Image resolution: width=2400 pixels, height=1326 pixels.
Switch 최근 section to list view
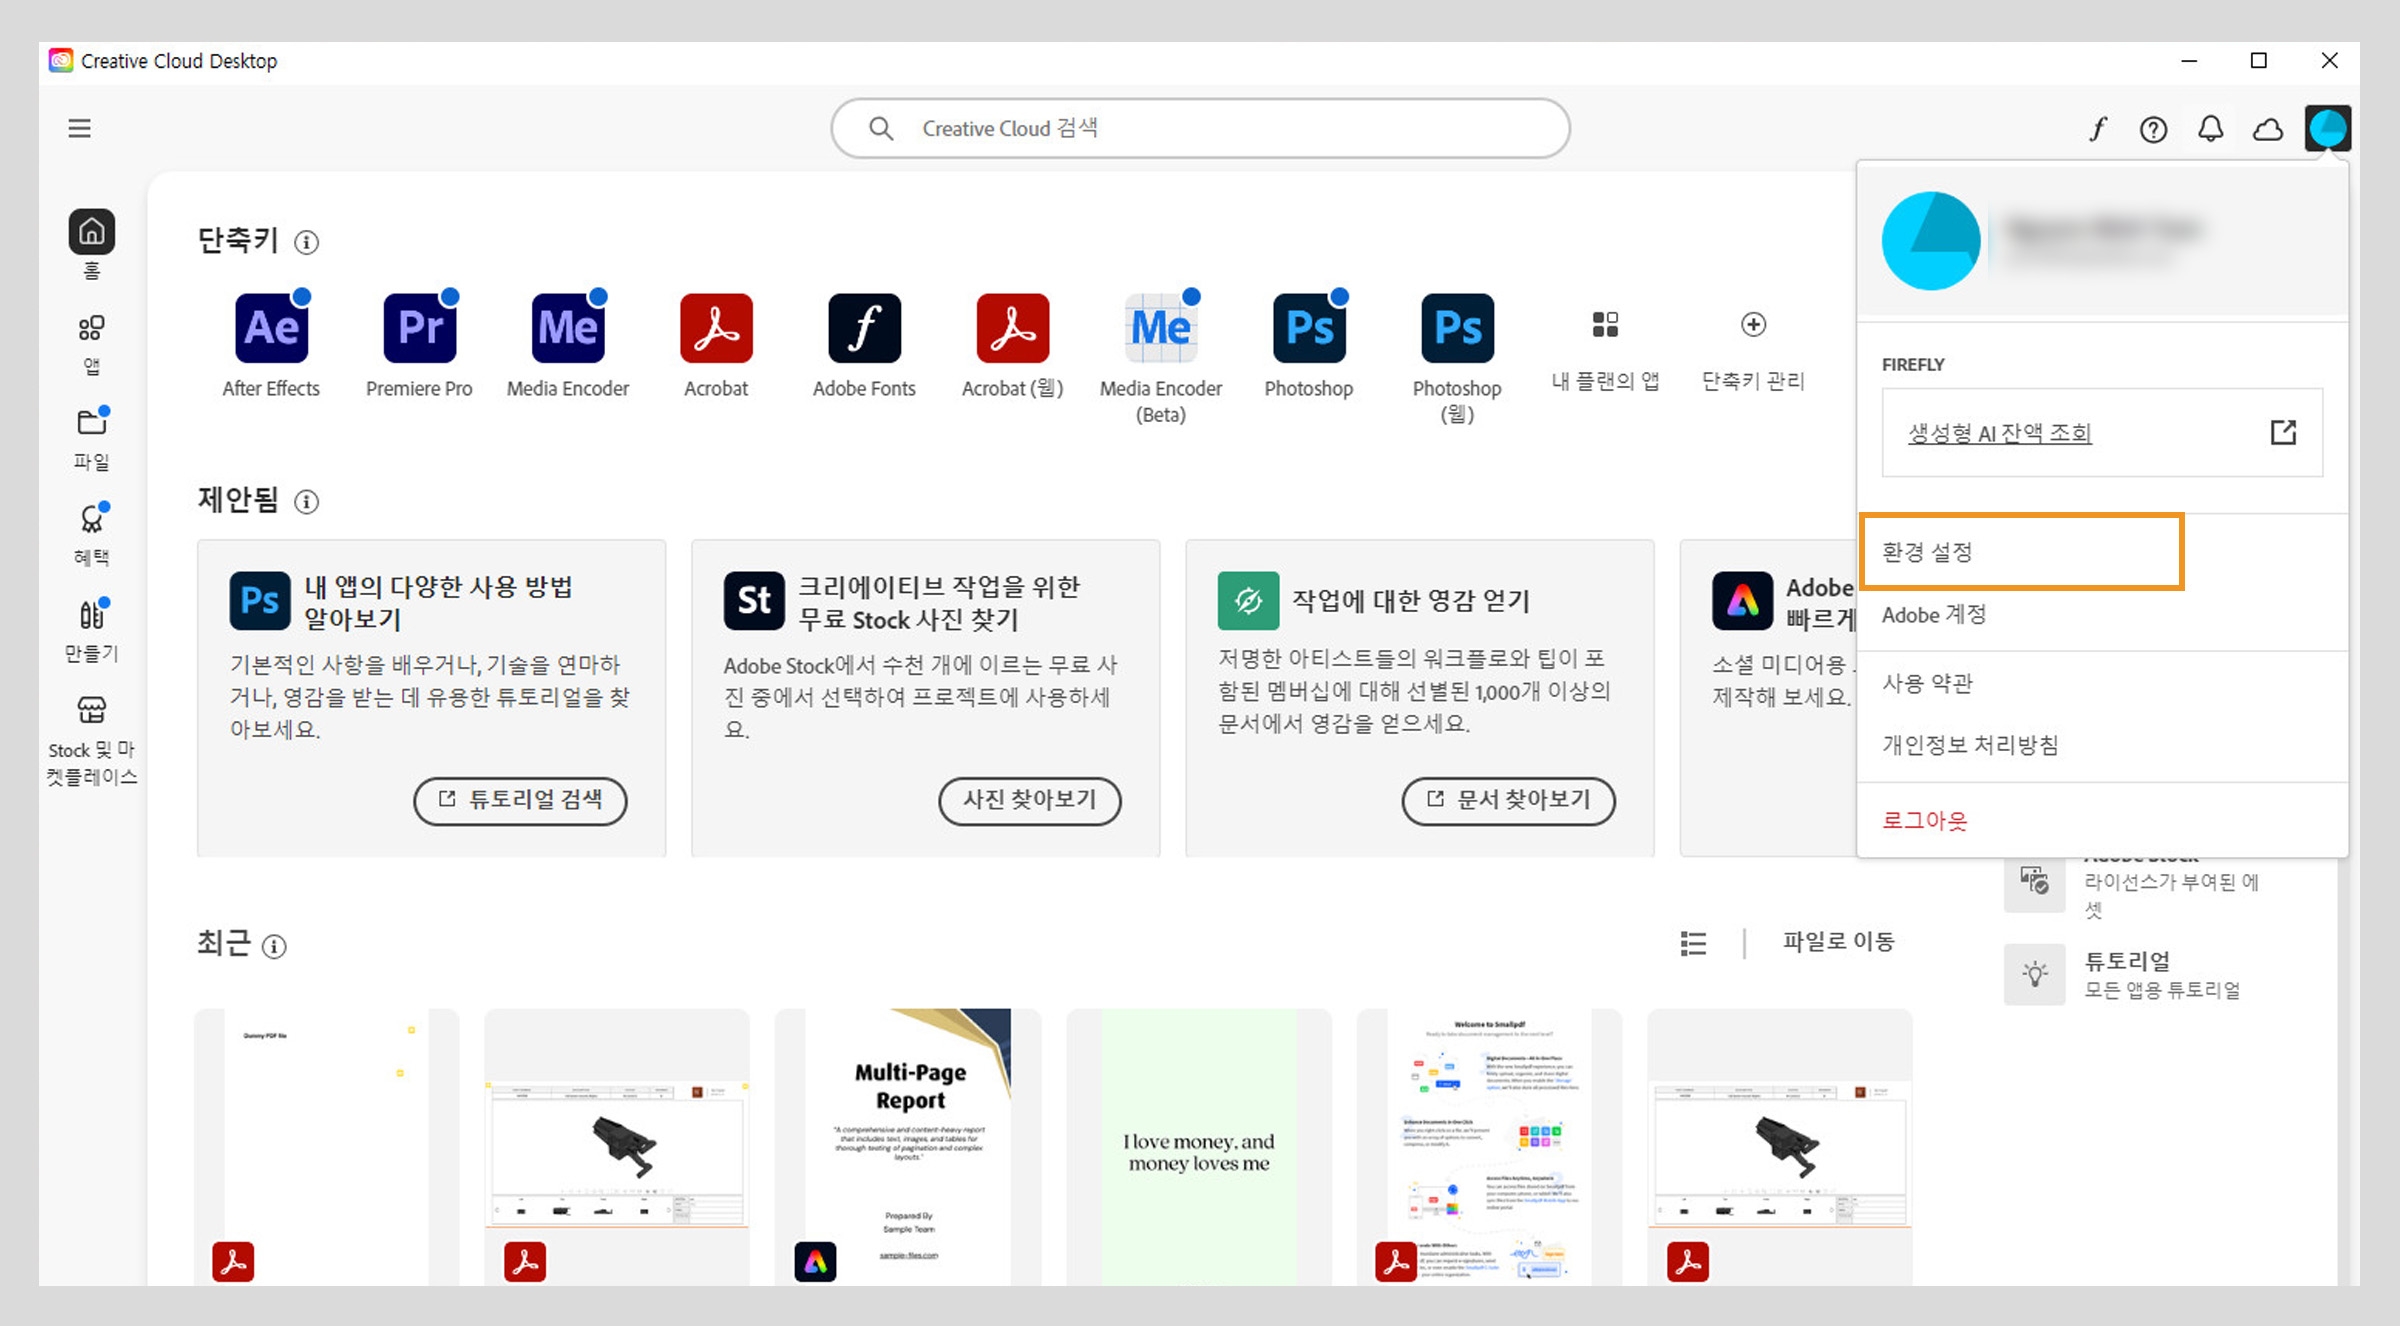[x=1692, y=942]
